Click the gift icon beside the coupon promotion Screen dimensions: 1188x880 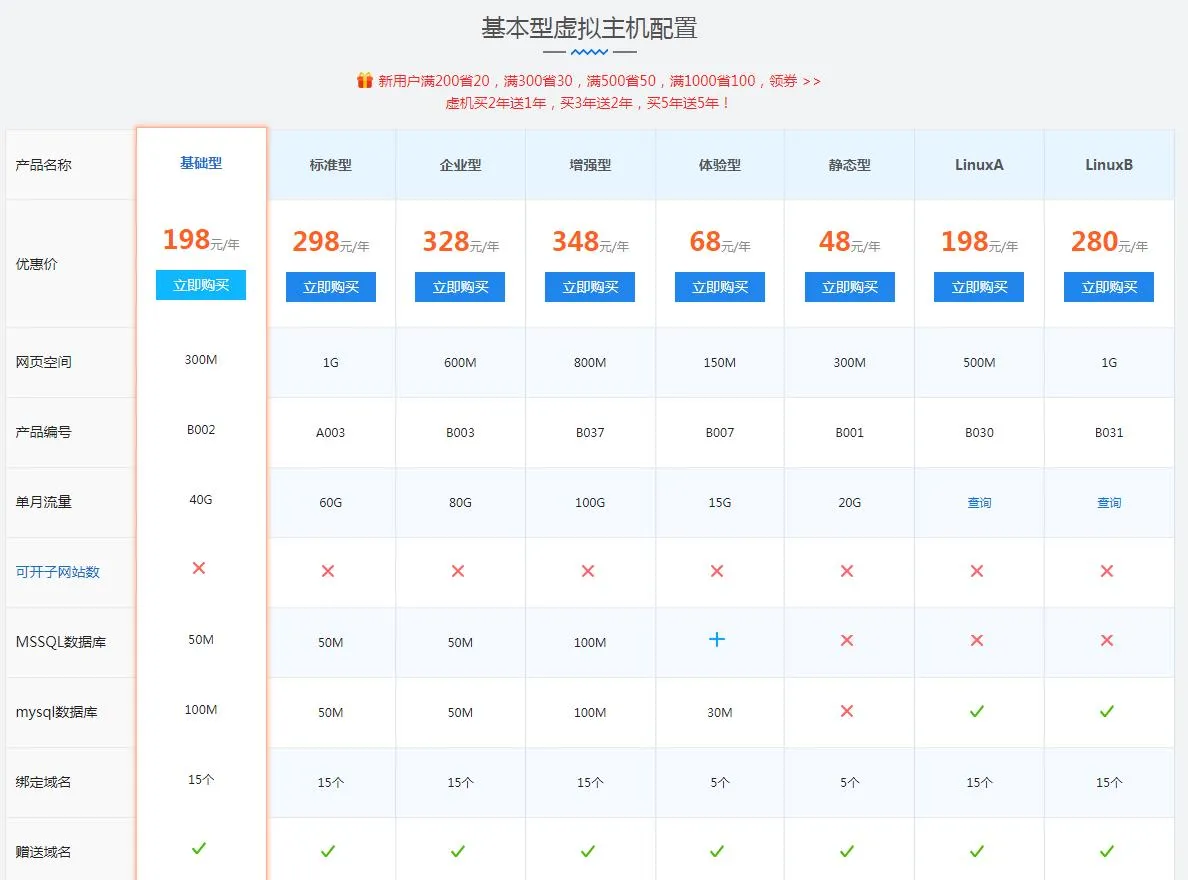365,80
